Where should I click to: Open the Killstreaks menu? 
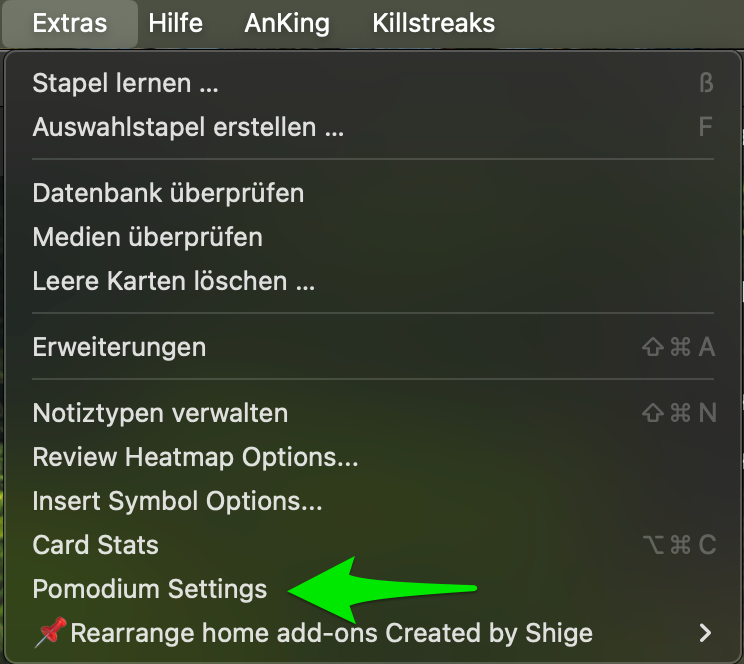pos(433,23)
